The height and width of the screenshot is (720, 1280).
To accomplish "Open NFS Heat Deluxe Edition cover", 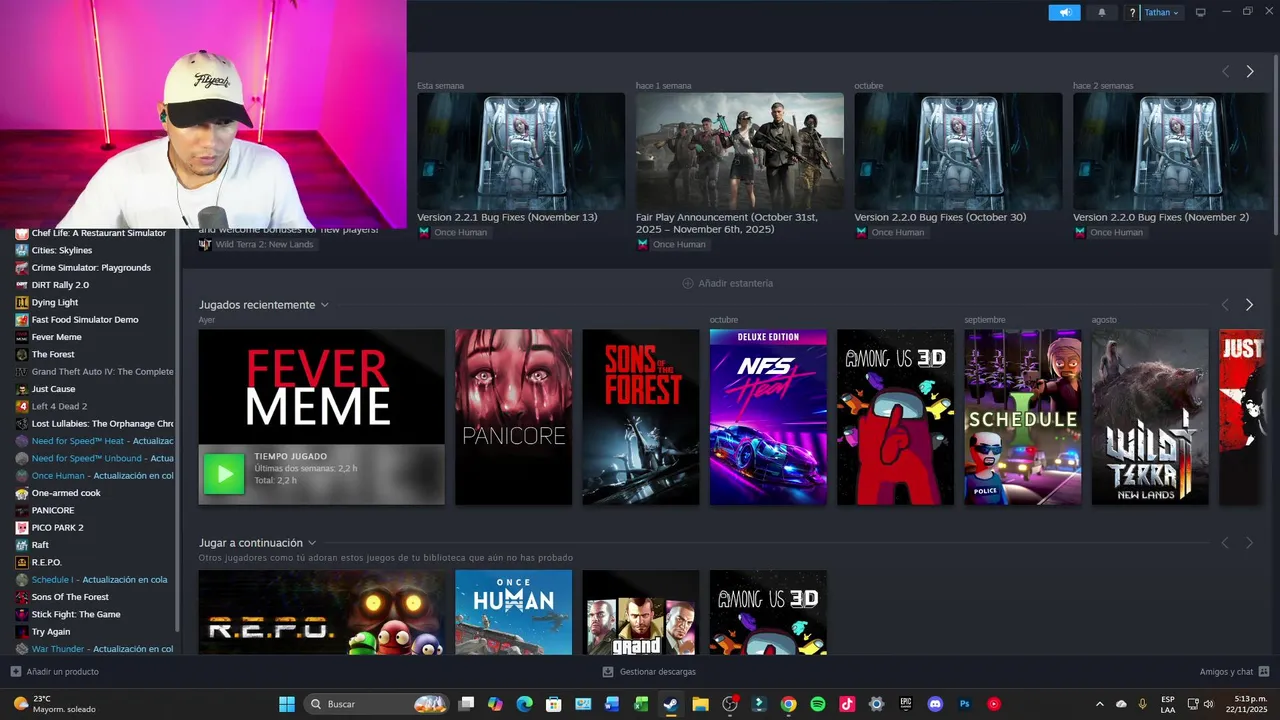I will coord(768,417).
